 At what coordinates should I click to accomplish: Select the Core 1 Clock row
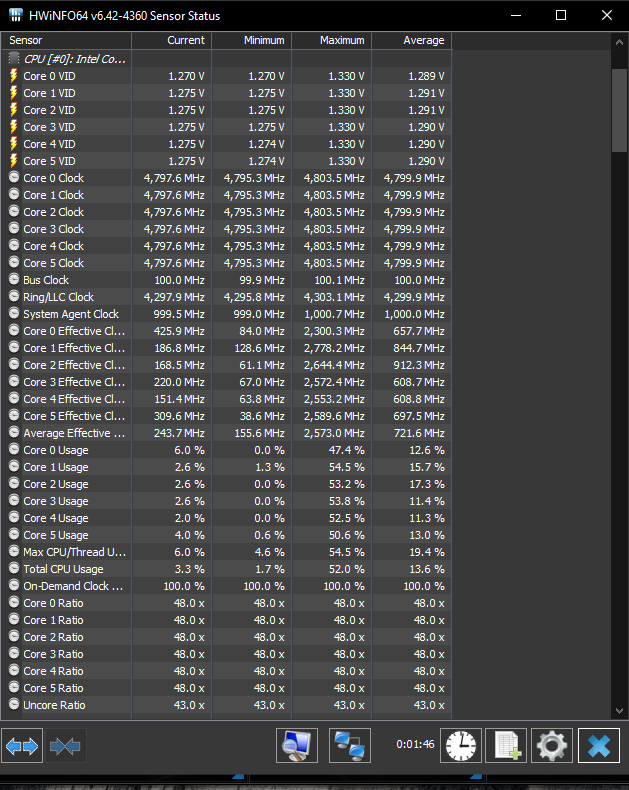click(226, 195)
